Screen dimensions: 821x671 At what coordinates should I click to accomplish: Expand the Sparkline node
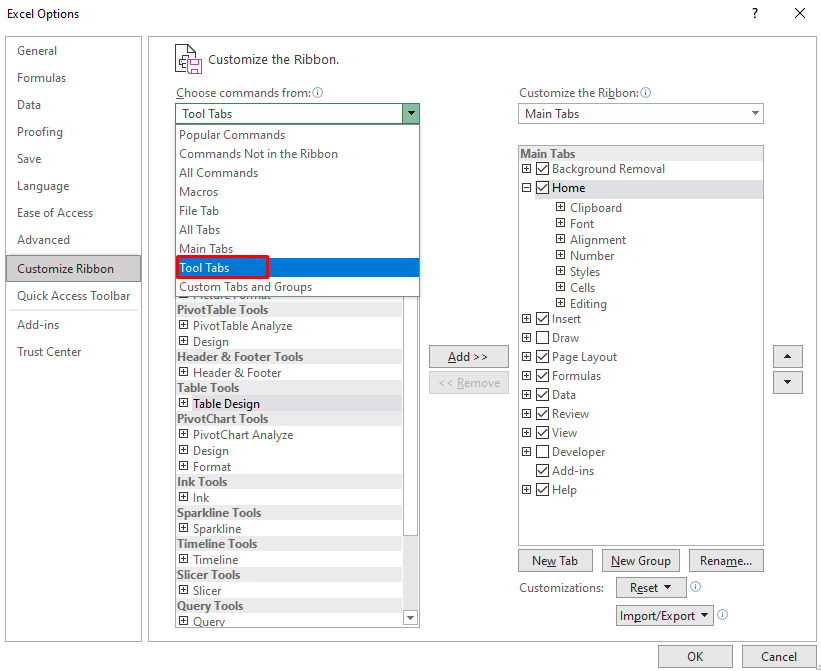(183, 528)
